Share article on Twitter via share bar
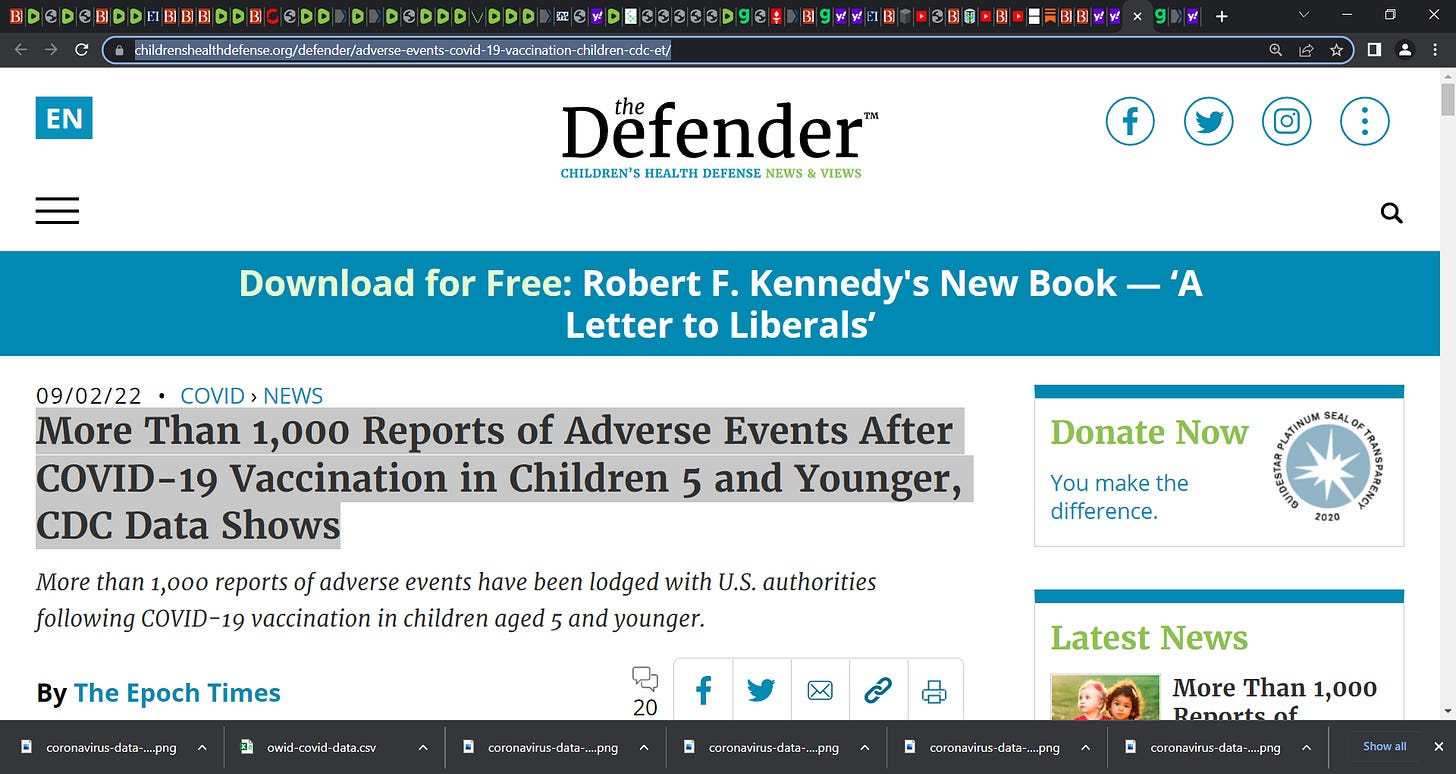The height and width of the screenshot is (774, 1456). [x=762, y=690]
